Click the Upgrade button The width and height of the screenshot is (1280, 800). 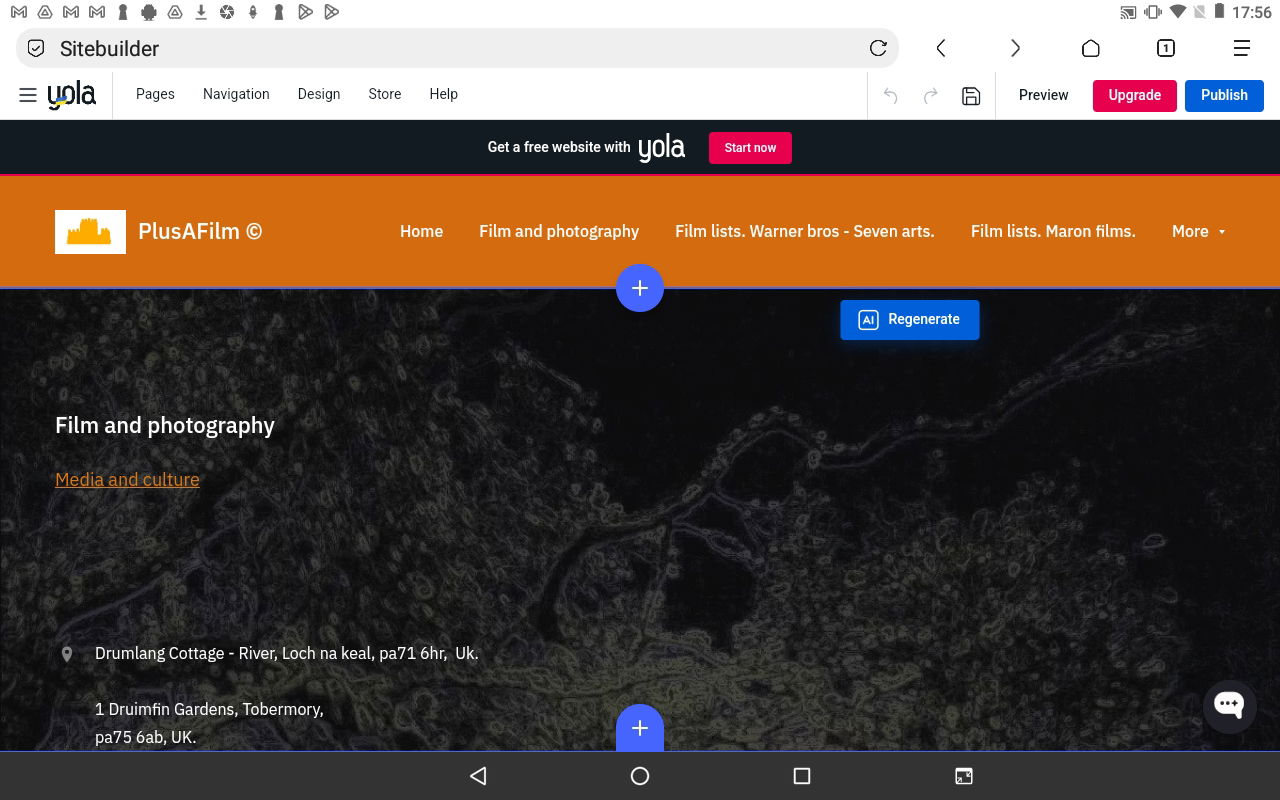[x=1135, y=95]
